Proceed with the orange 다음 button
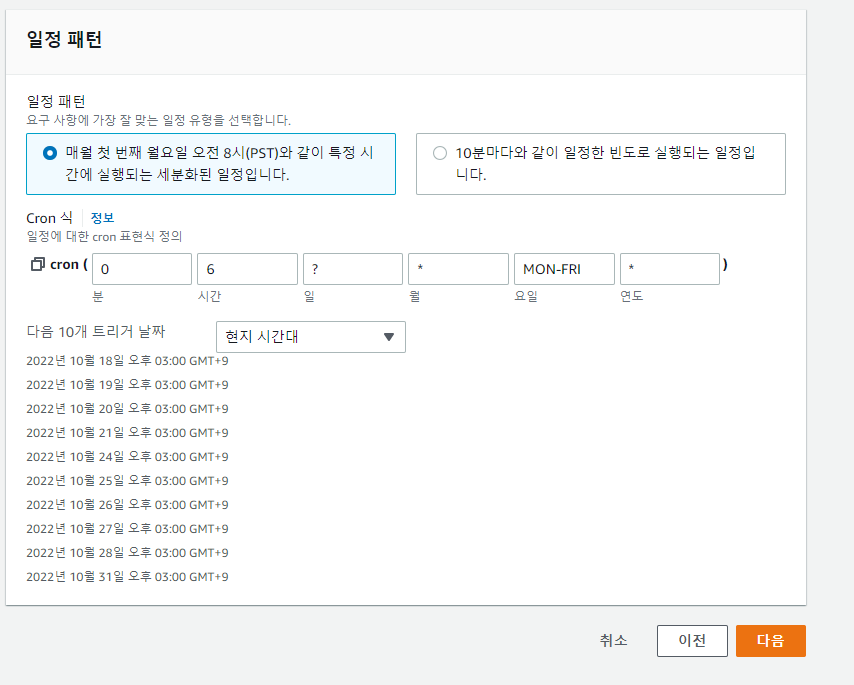This screenshot has height=685, width=854. [x=771, y=641]
